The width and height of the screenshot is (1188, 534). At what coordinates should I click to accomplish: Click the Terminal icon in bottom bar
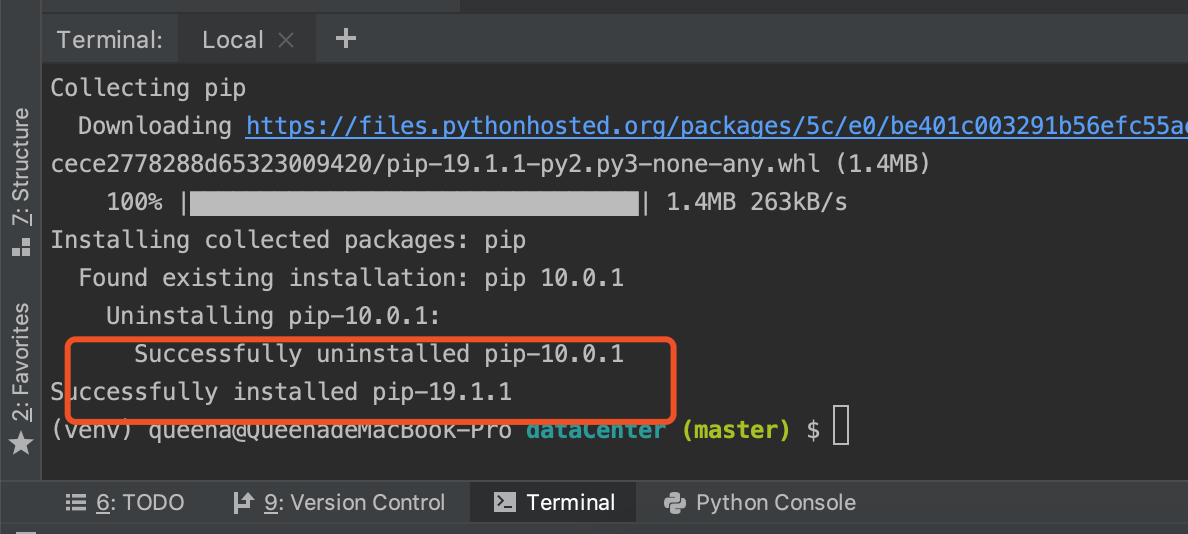[x=505, y=502]
